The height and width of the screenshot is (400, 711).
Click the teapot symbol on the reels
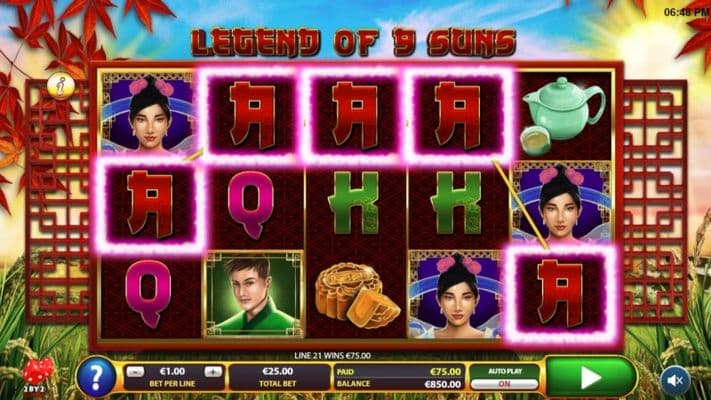point(562,116)
